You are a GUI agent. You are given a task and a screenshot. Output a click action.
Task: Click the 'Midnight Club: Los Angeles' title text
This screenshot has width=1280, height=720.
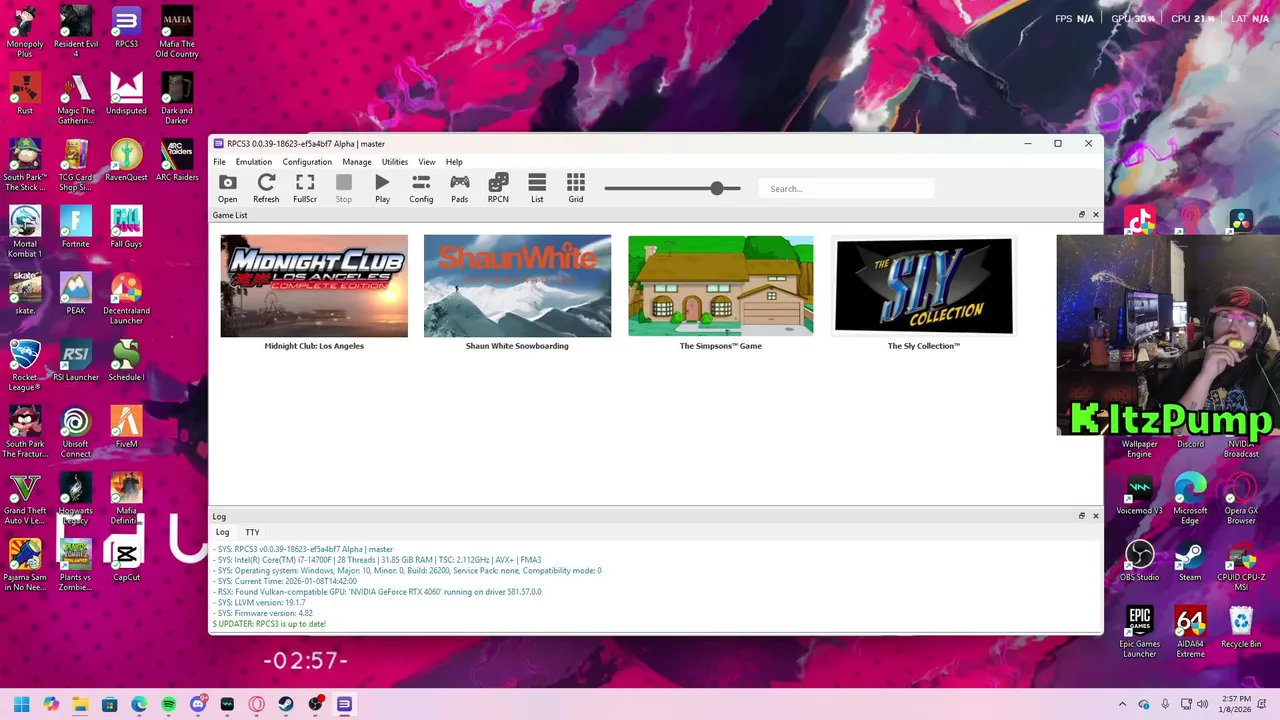click(314, 346)
